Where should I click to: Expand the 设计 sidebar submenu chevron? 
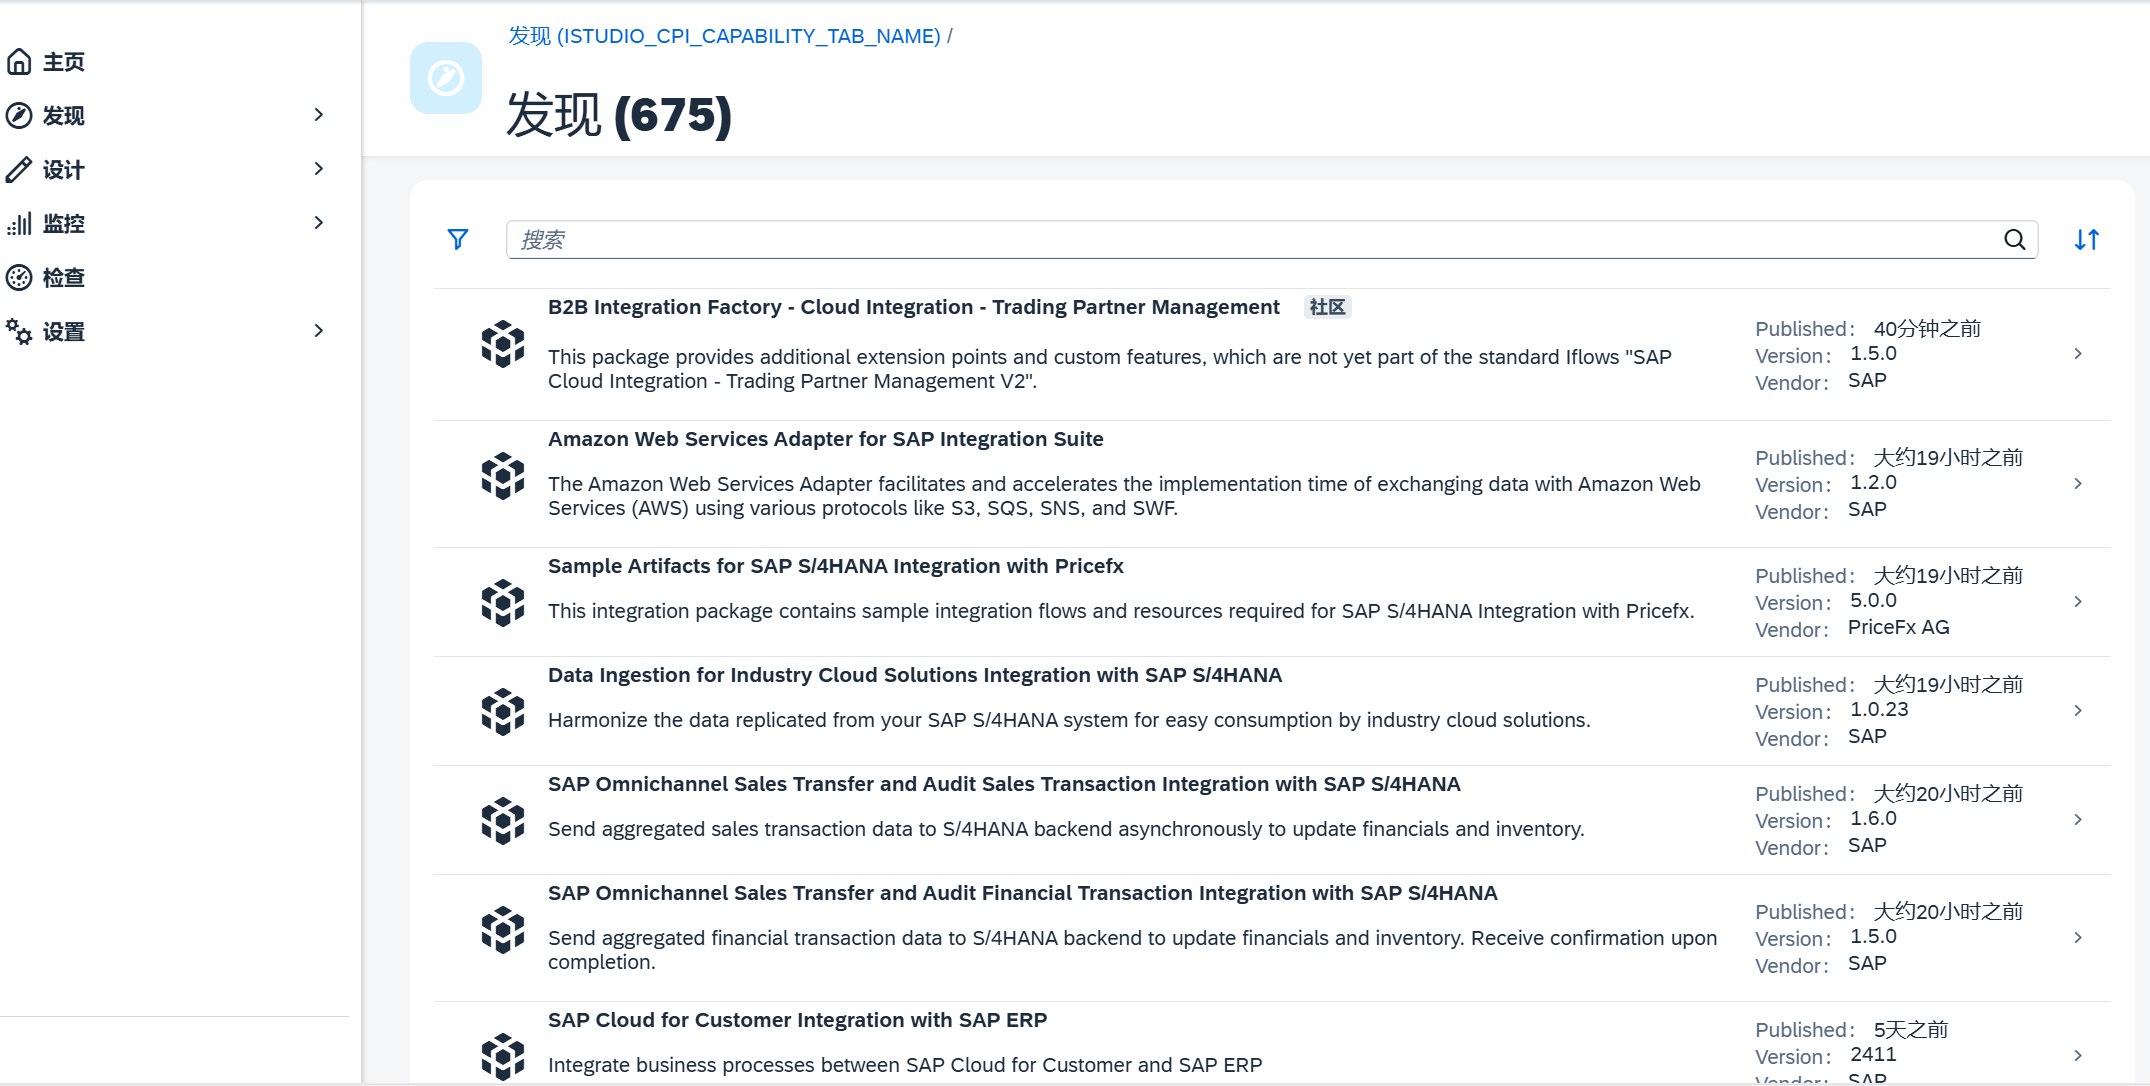click(x=319, y=169)
